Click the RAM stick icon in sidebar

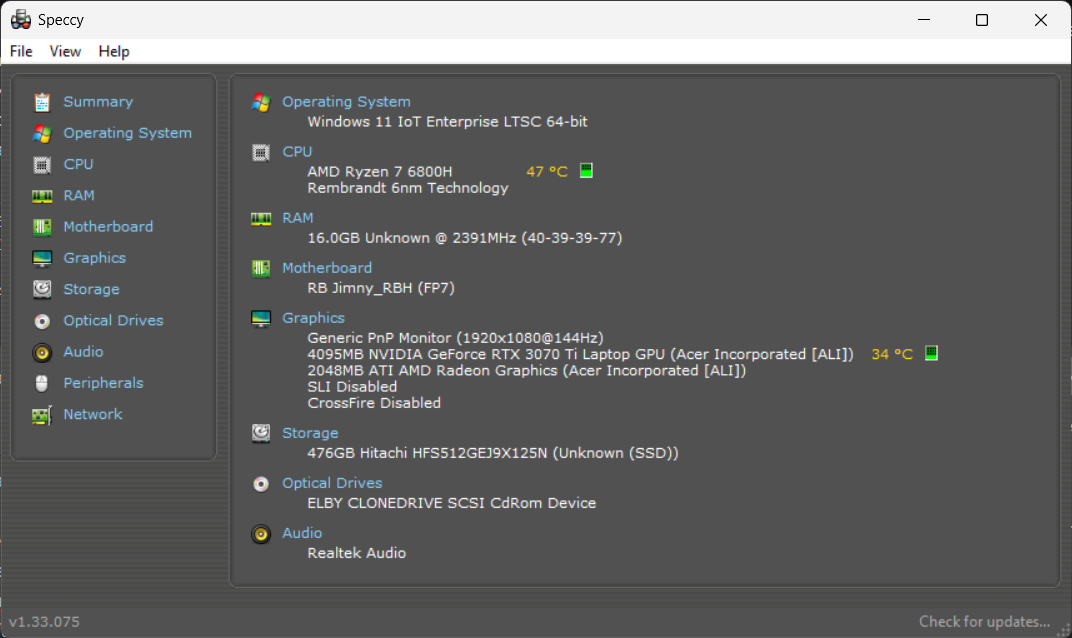42,196
